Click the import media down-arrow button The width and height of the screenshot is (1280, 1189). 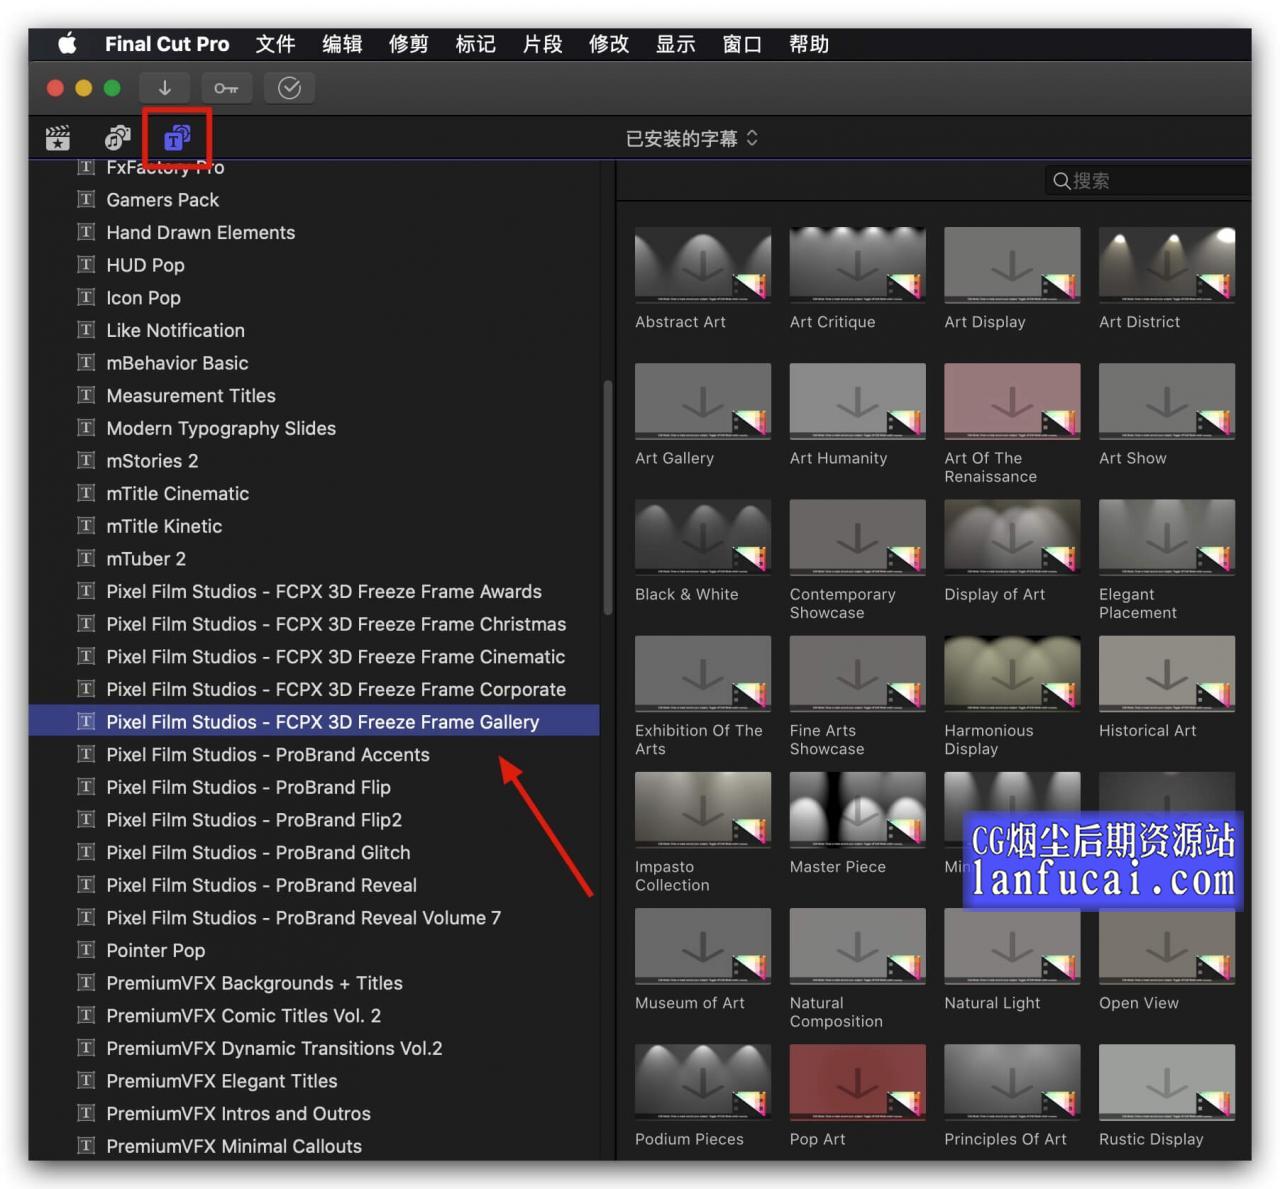click(165, 88)
